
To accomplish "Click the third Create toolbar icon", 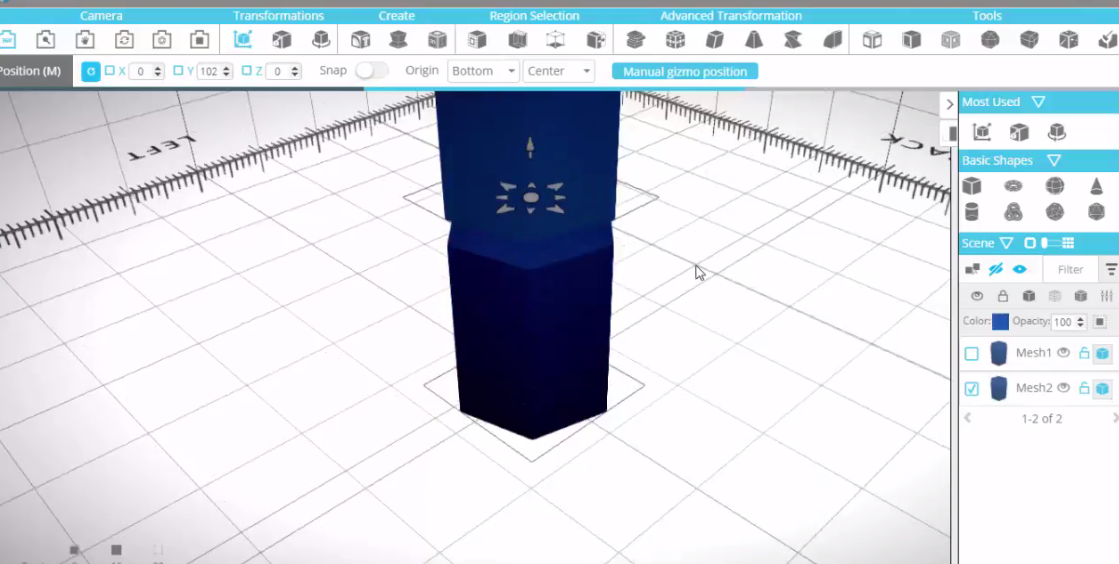I will coord(437,39).
